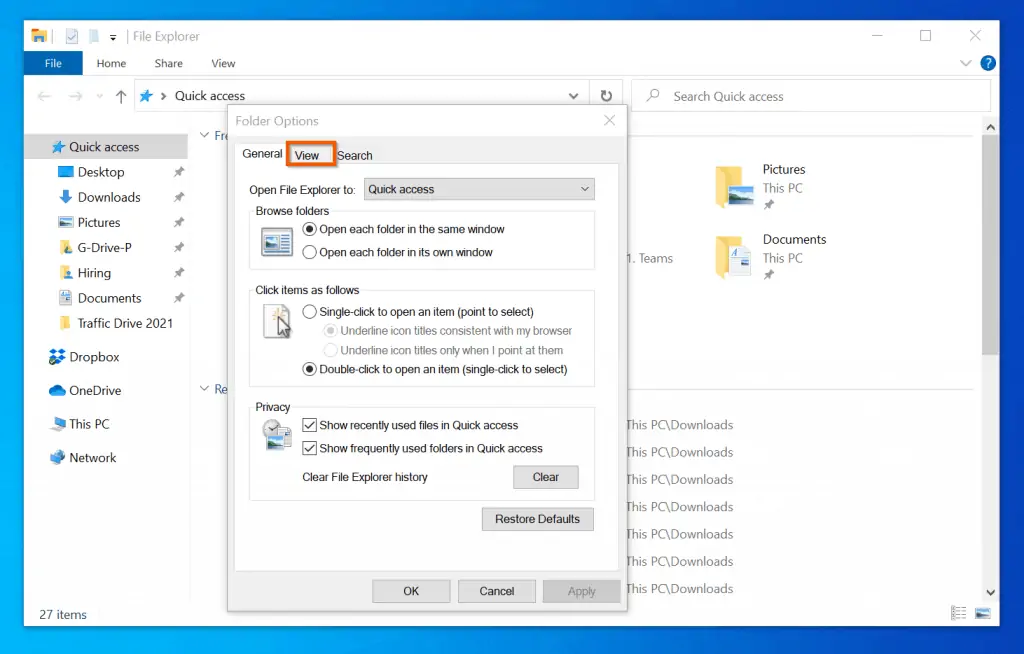Open the Share ribbon tab

coord(168,63)
